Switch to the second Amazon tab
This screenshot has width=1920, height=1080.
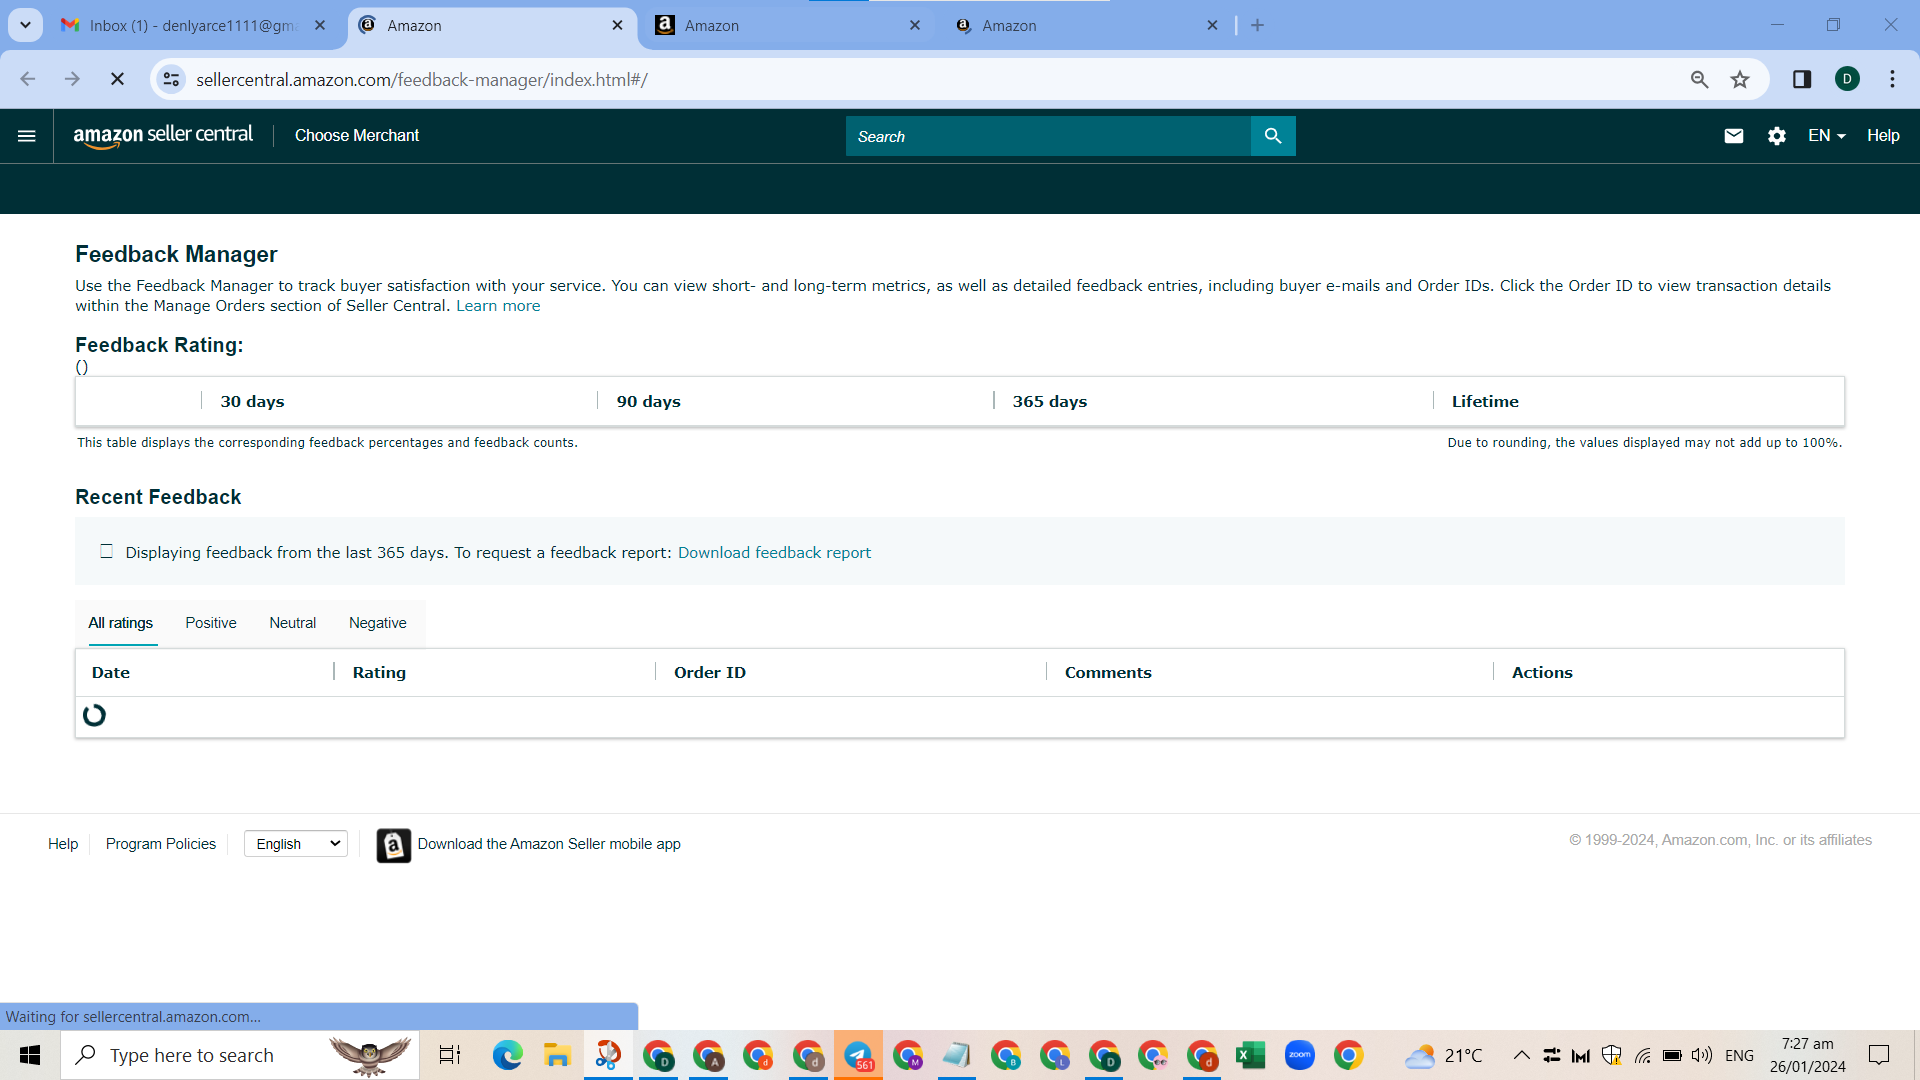coord(788,26)
